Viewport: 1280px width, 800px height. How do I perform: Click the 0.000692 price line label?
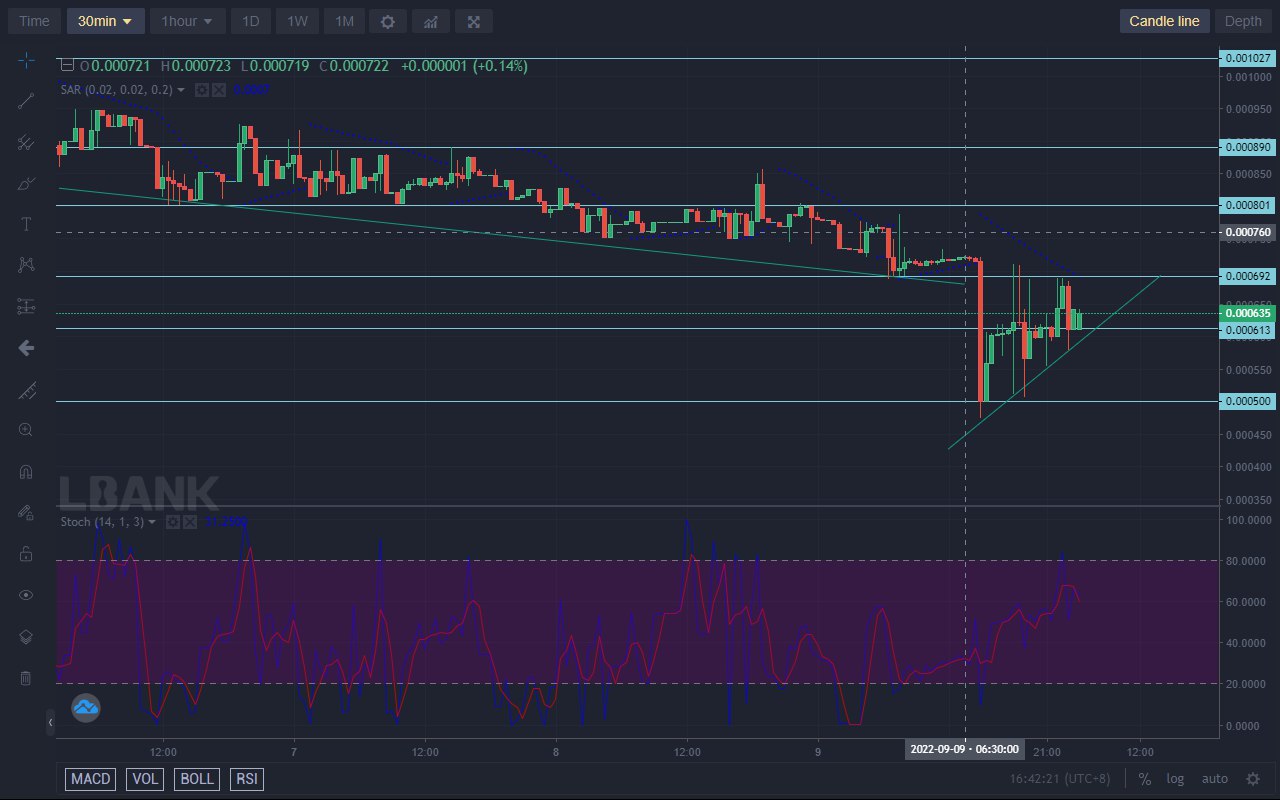[x=1247, y=276]
